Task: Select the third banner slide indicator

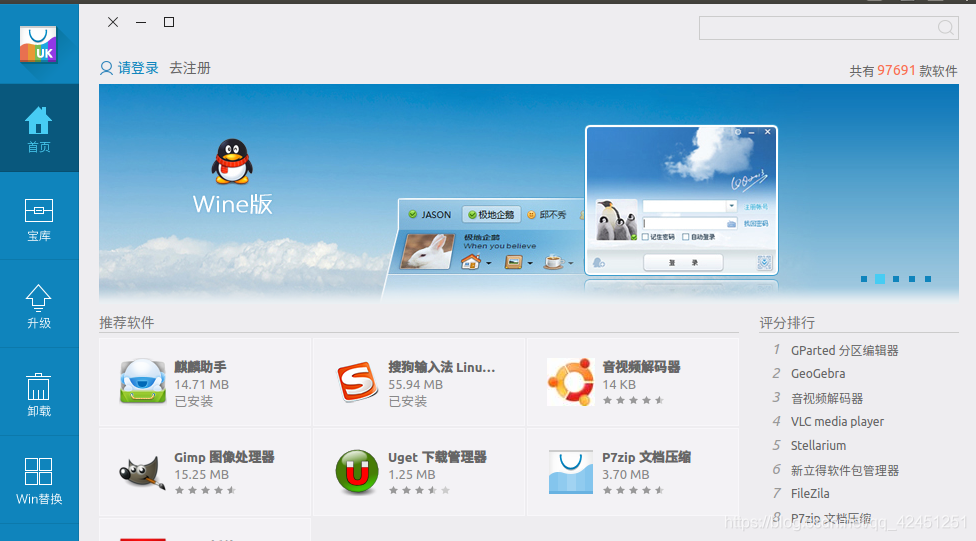Action: coord(896,279)
